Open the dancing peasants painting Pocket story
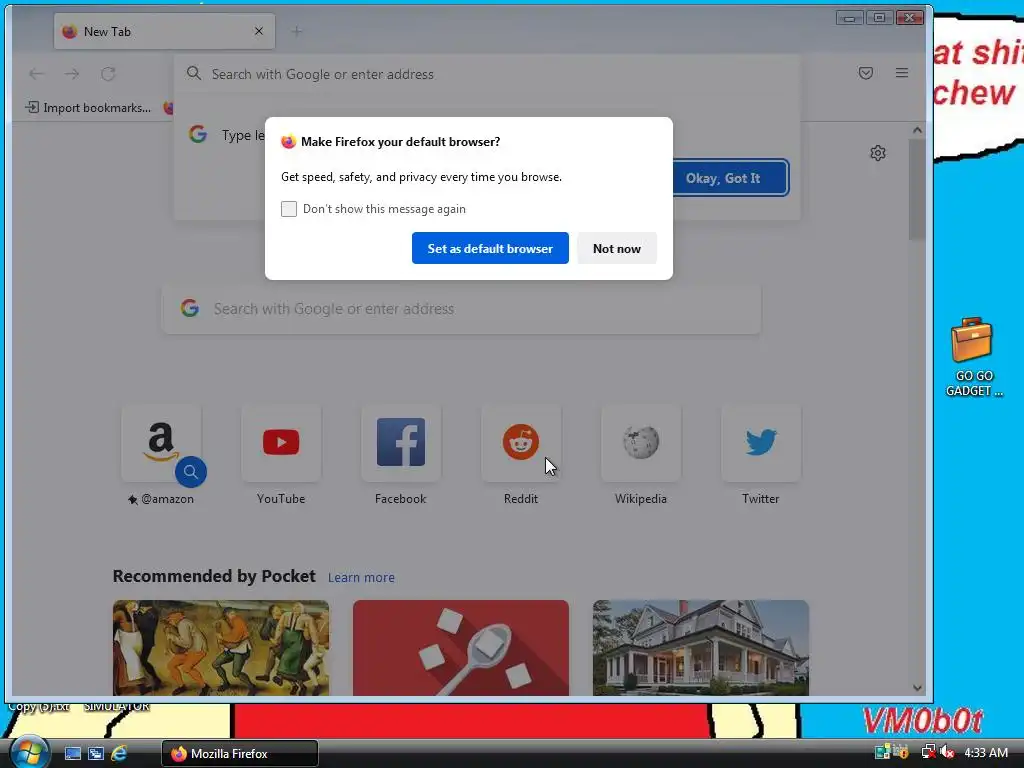Viewport: 1024px width, 768px height. click(221, 648)
